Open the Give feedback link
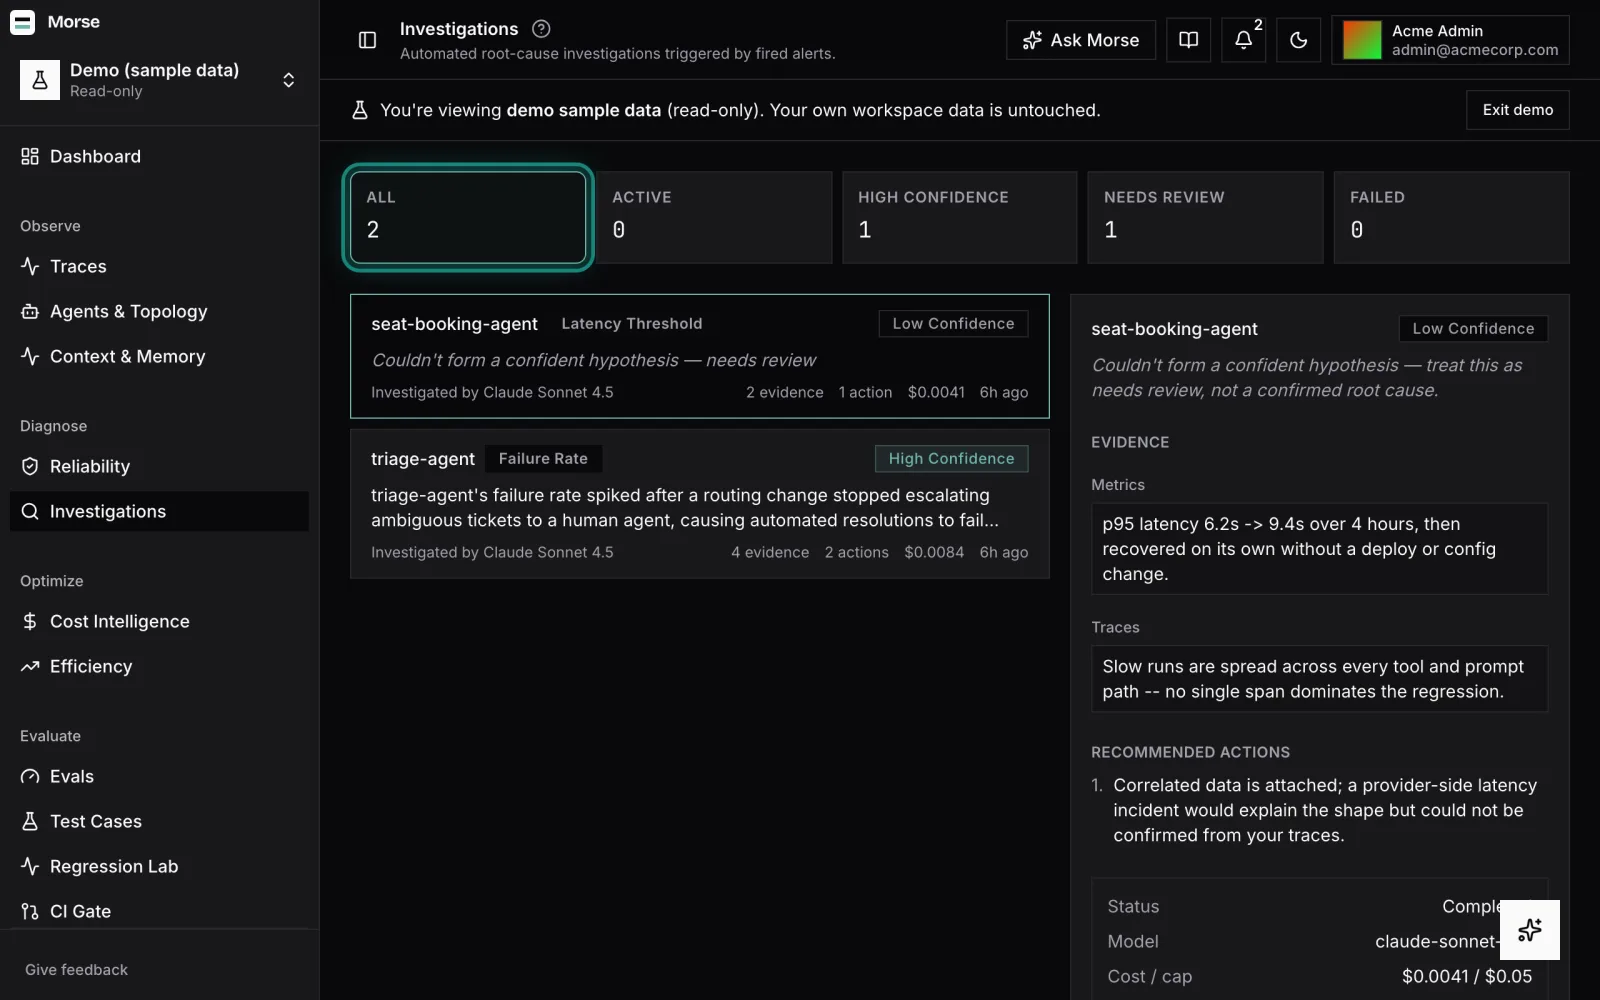 [x=76, y=969]
